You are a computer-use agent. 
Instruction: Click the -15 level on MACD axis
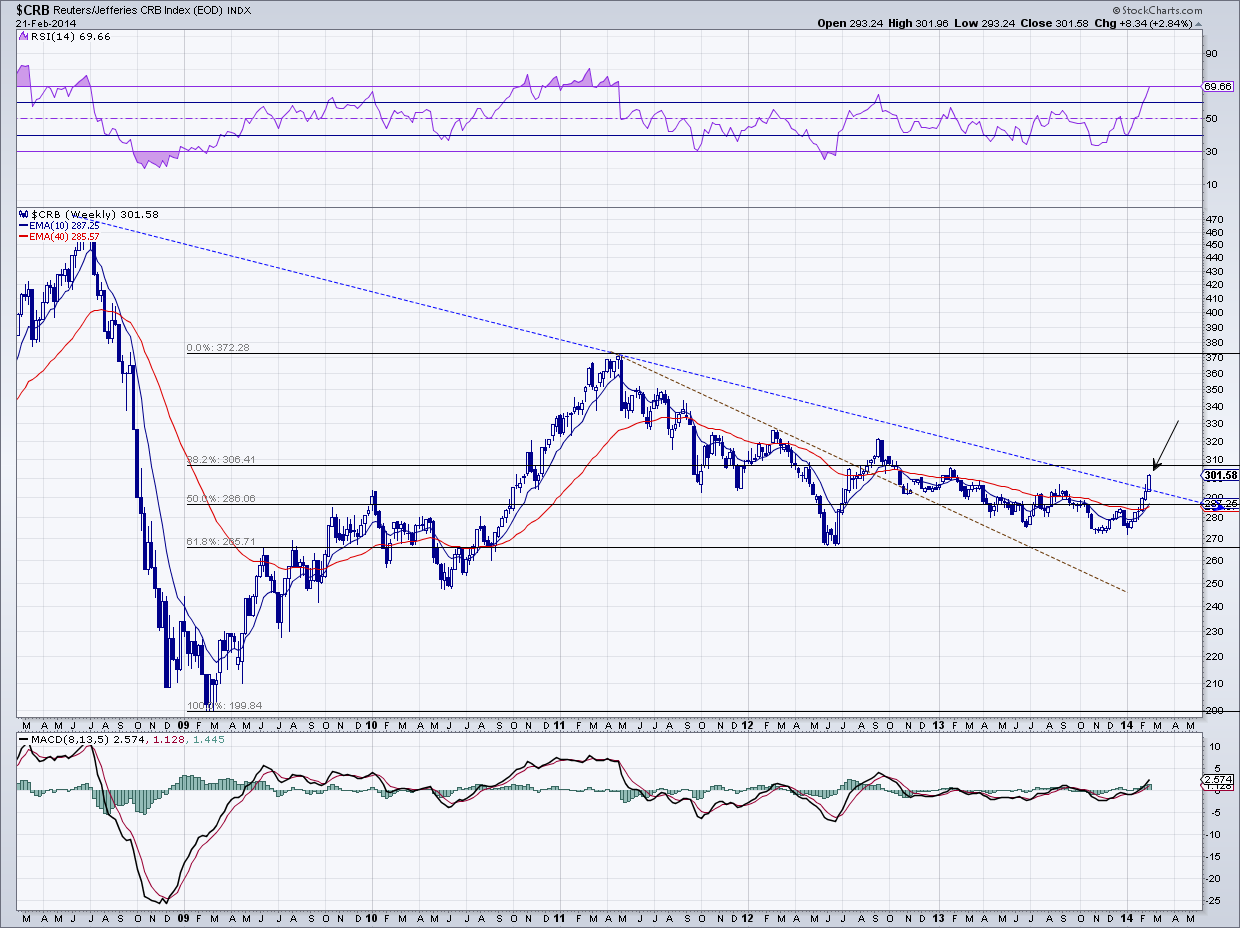click(x=1212, y=856)
